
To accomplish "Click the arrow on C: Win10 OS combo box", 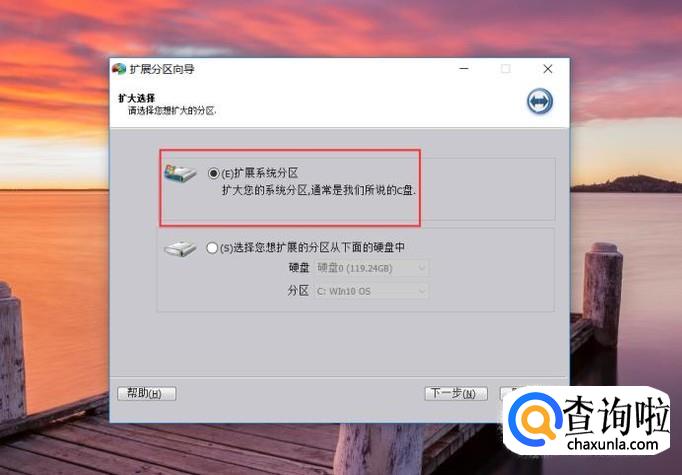I will tap(421, 291).
